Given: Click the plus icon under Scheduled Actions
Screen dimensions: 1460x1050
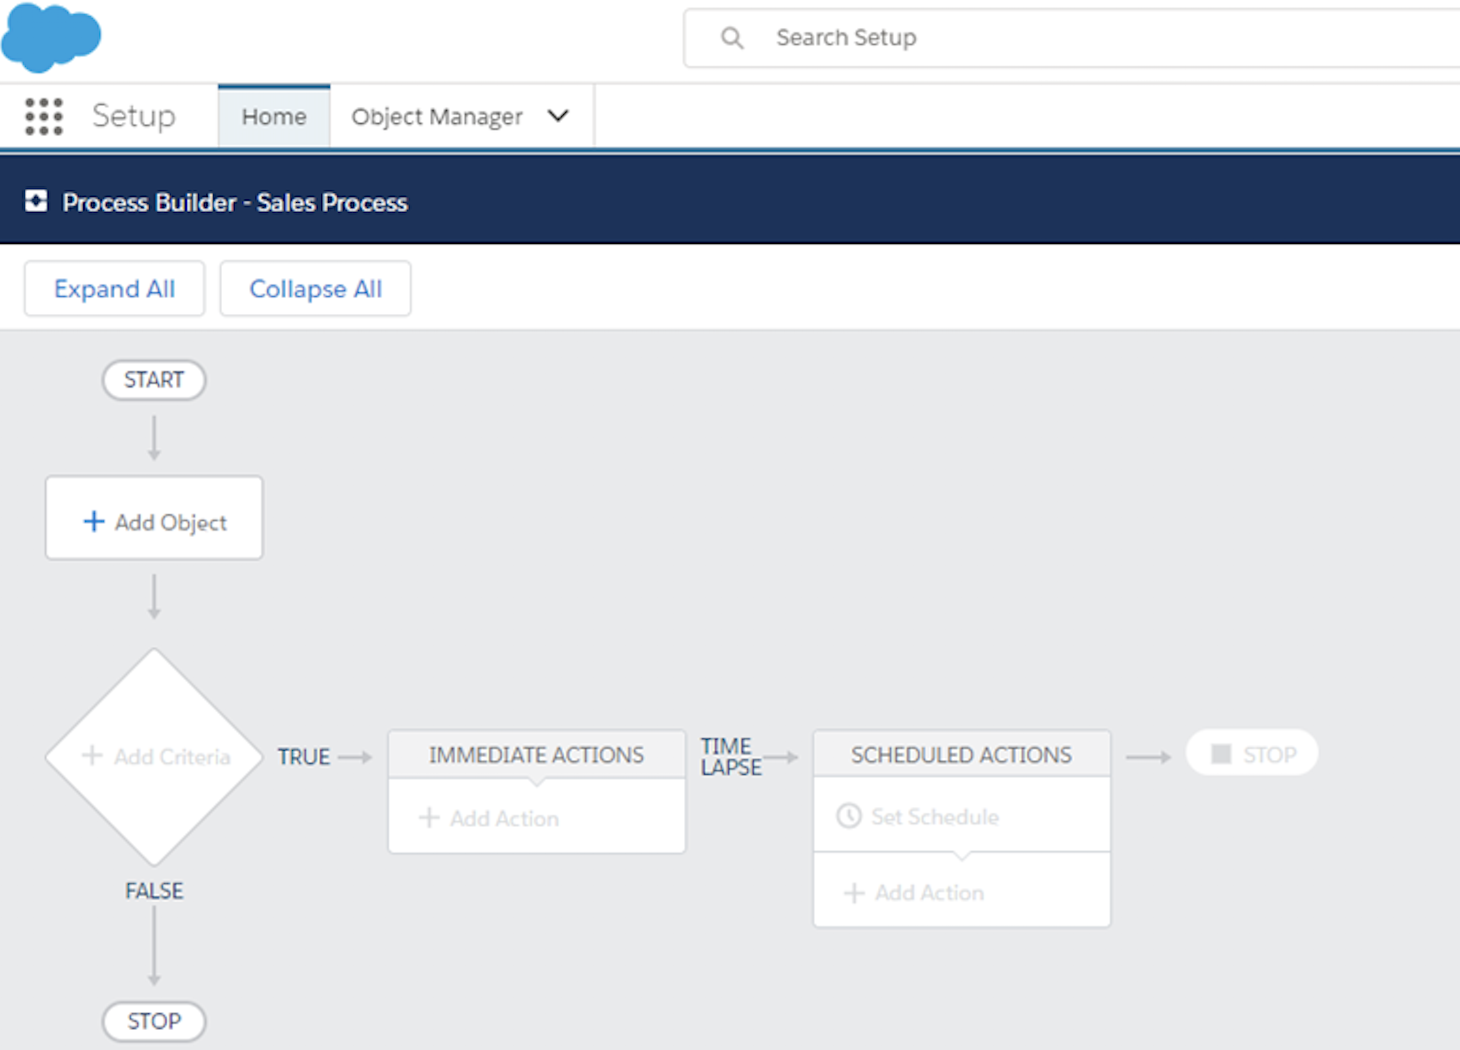Looking at the screenshot, I should point(853,893).
